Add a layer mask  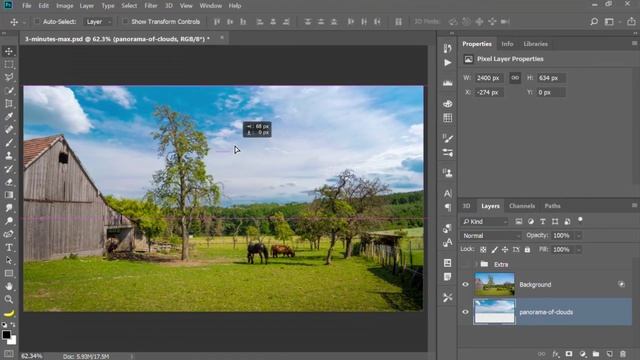pos(569,354)
